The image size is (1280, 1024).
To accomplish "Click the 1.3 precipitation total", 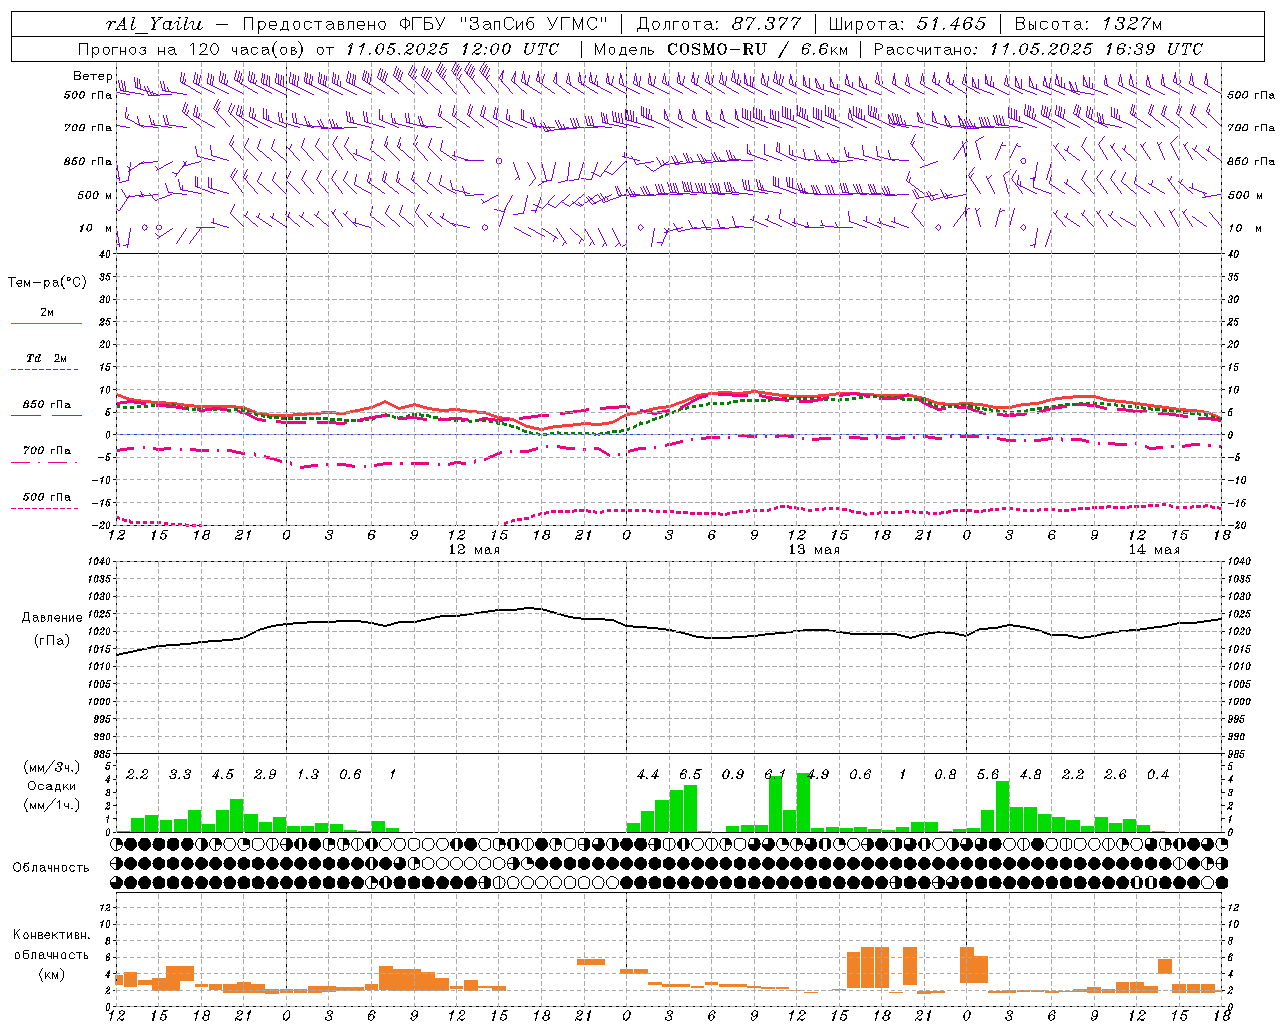I will [x=308, y=775].
